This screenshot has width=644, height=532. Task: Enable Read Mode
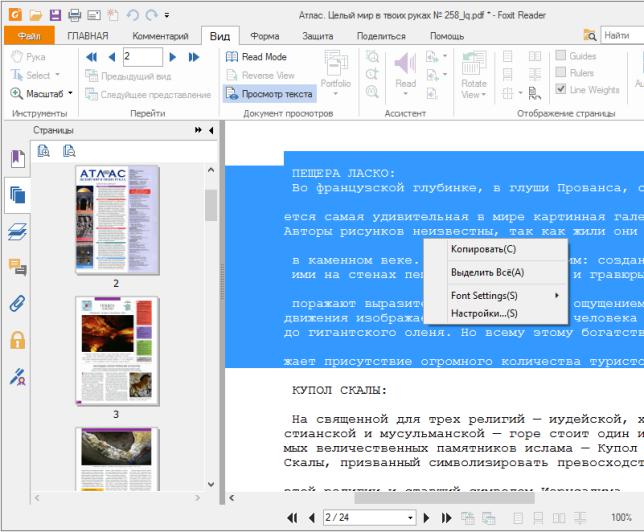tap(256, 57)
